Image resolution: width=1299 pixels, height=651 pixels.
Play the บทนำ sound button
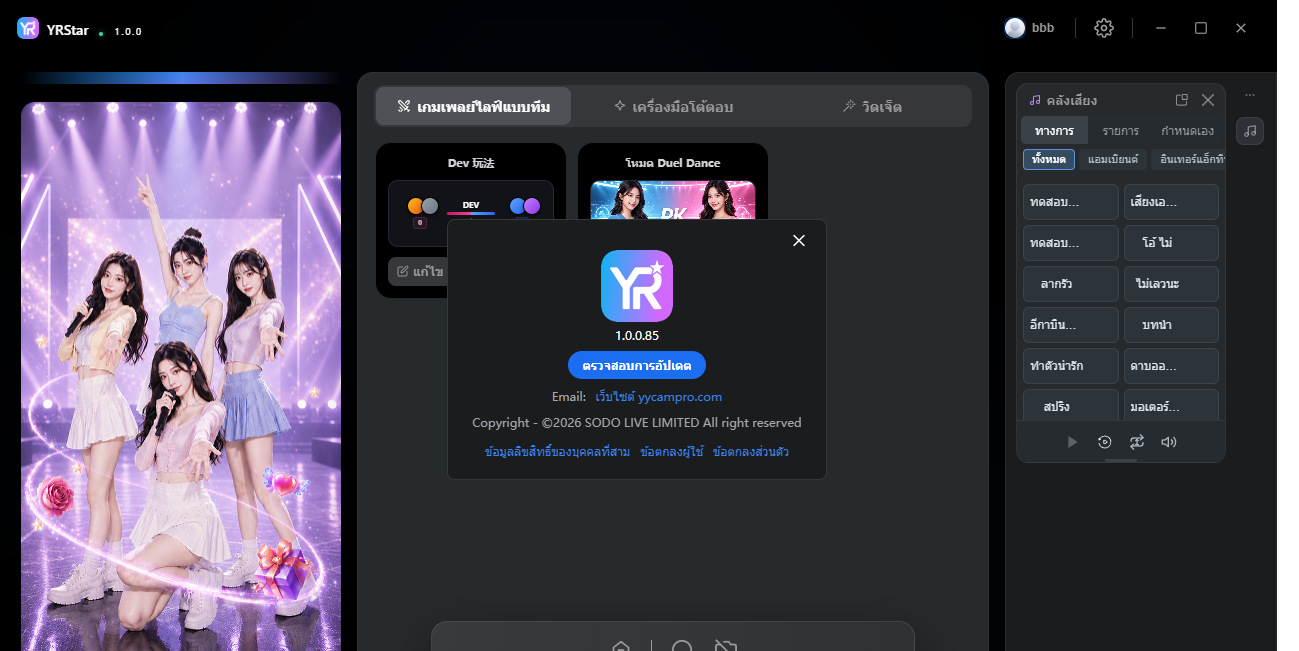(x=1171, y=325)
